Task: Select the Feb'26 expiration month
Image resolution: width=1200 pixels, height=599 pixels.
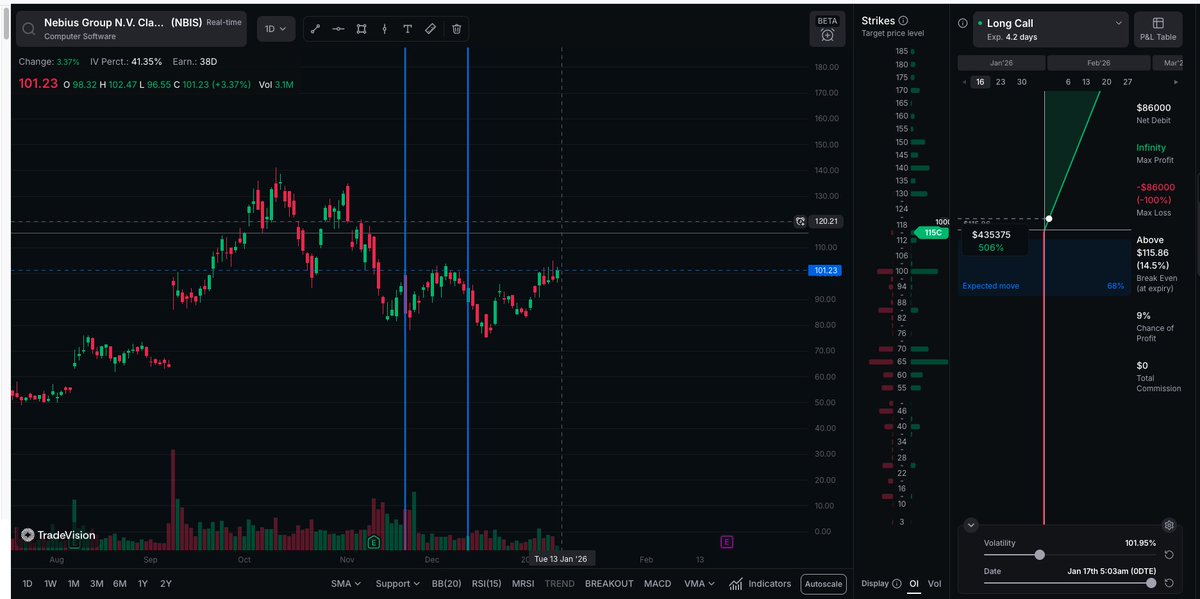Action: pos(1098,62)
